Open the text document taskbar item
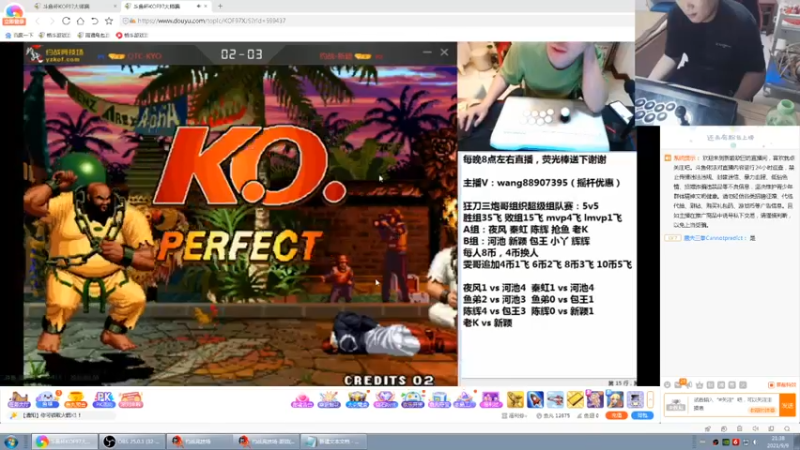The image size is (800, 450). click(x=334, y=441)
